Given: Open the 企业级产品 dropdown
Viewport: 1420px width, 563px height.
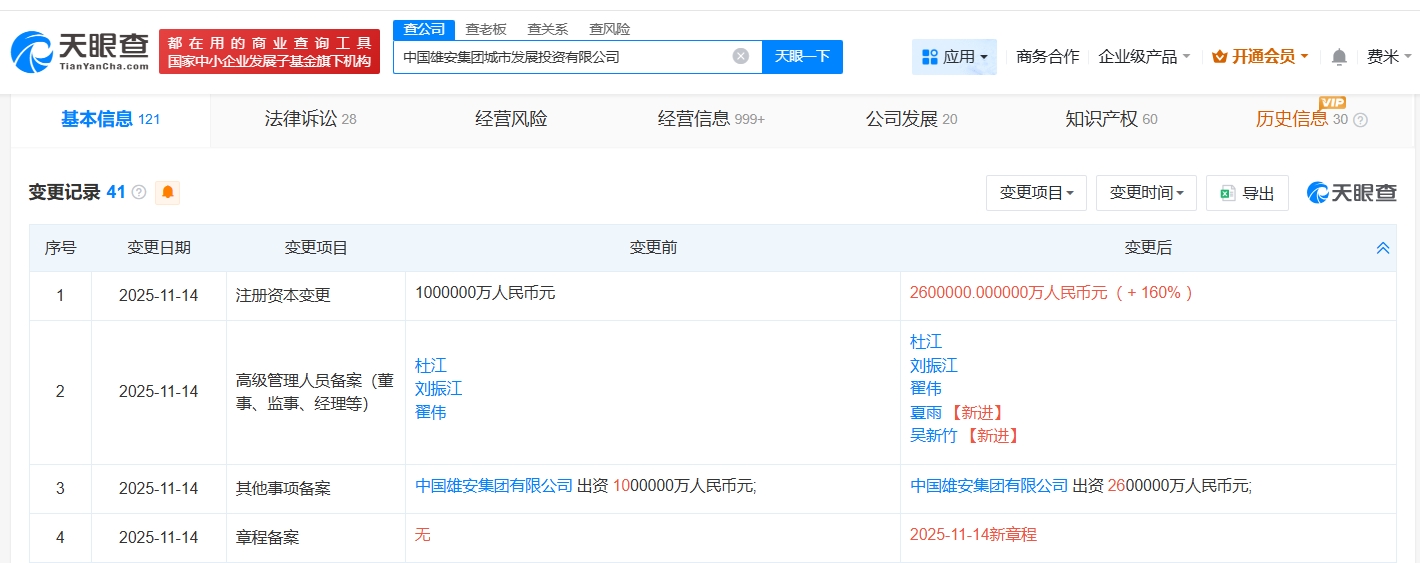Looking at the screenshot, I should coord(1144,57).
